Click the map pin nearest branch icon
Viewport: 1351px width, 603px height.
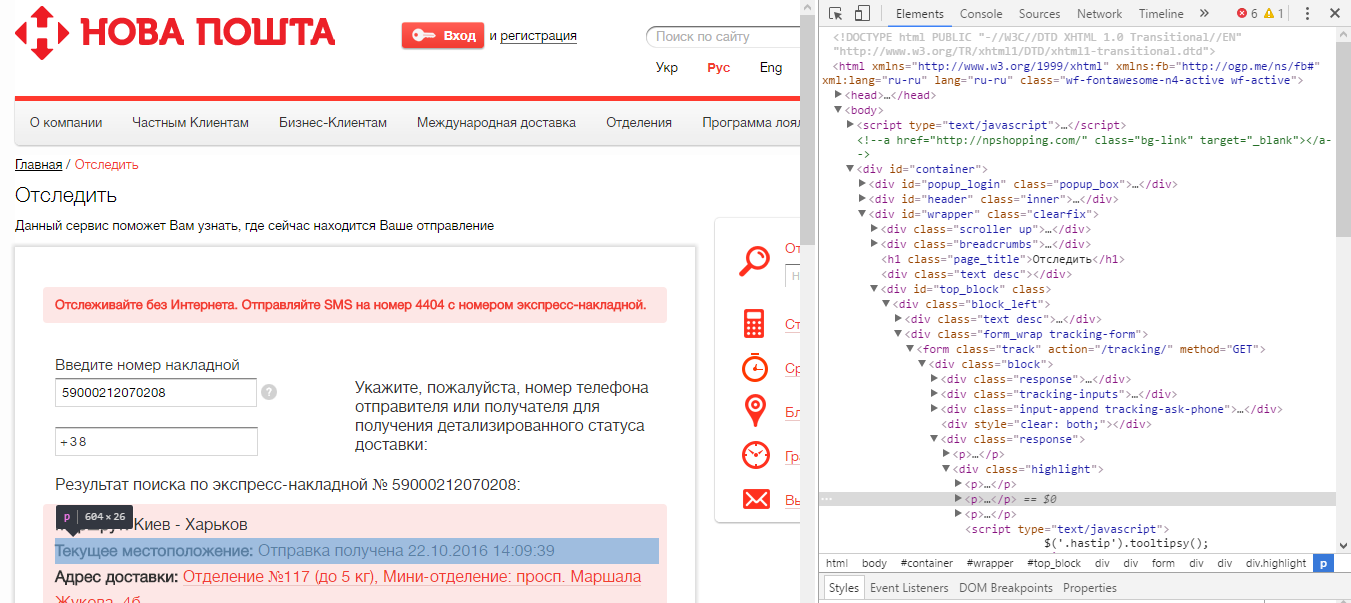pos(755,411)
